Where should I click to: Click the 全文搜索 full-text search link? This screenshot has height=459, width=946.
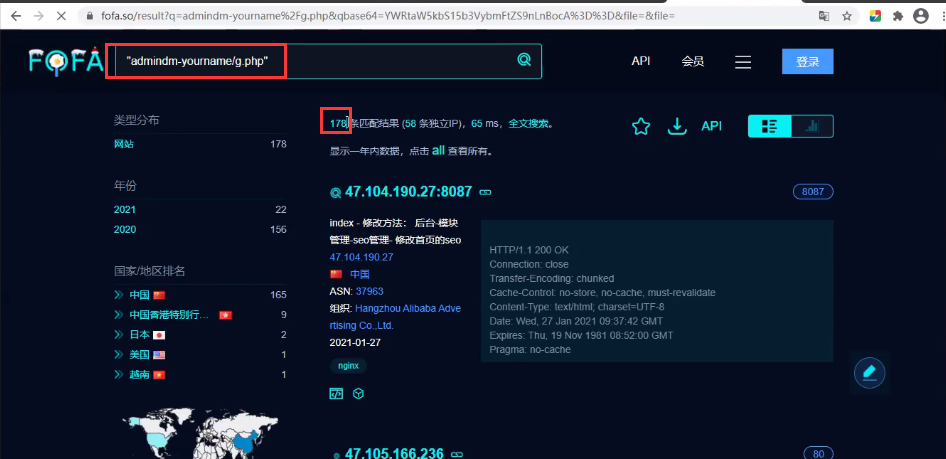[x=530, y=124]
